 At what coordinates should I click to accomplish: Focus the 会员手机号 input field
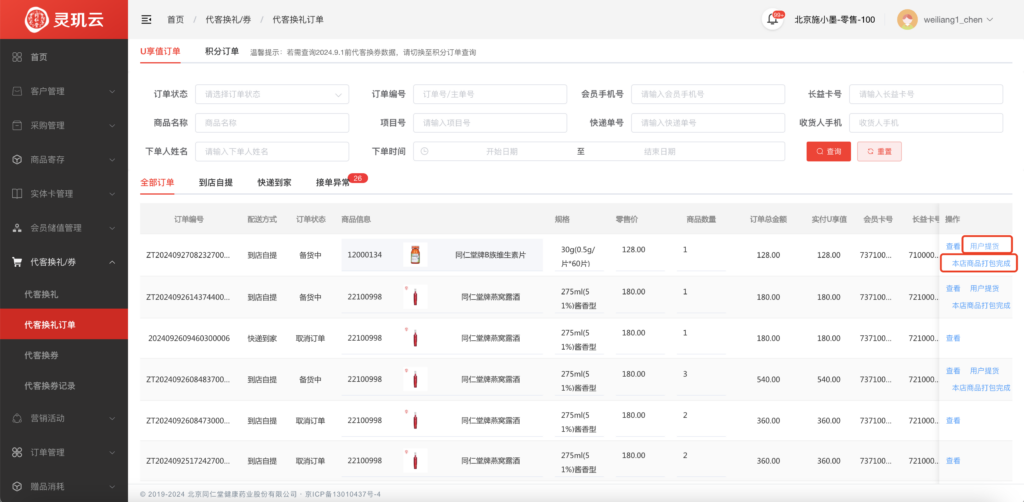point(708,95)
